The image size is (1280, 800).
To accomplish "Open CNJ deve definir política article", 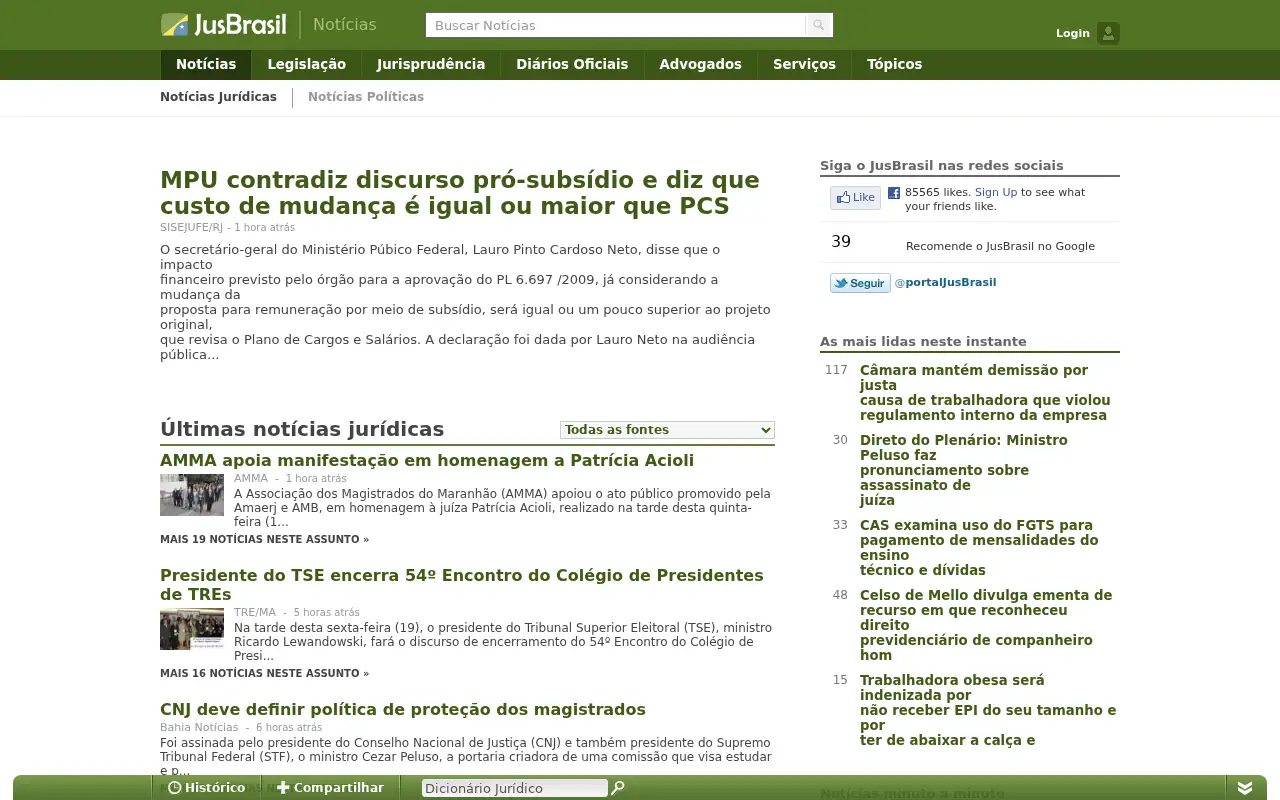I will pos(403,709).
